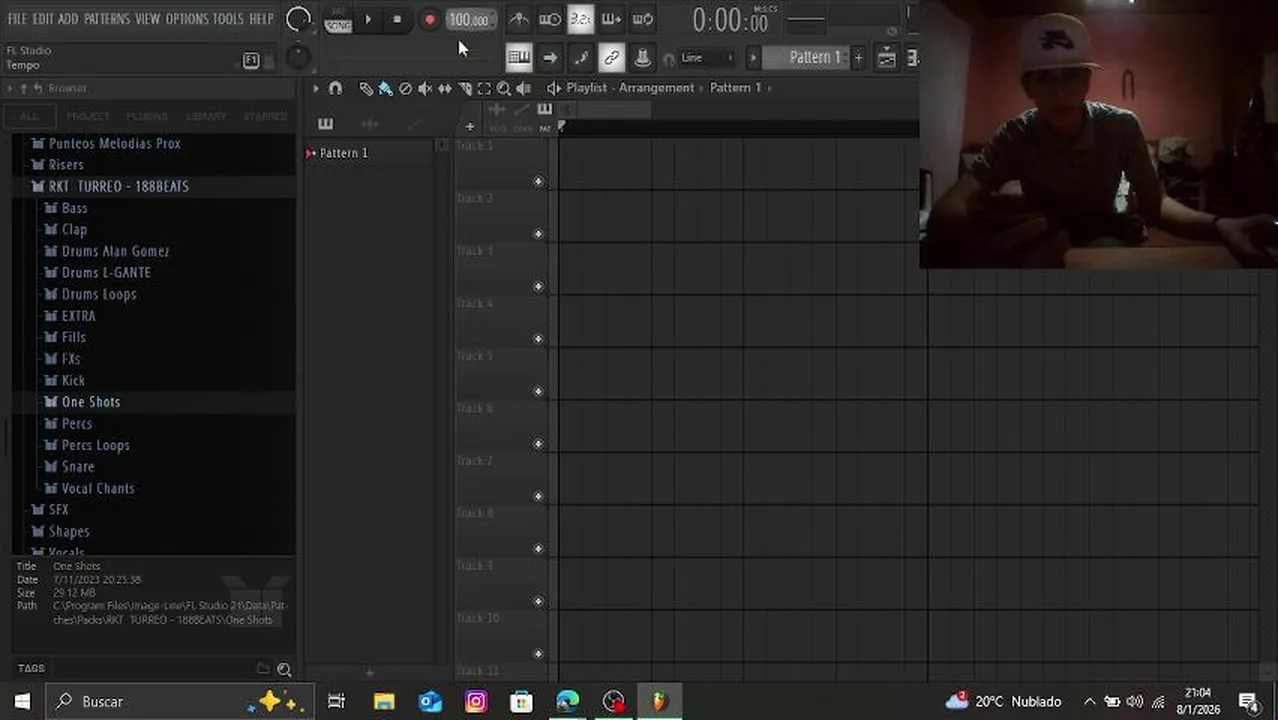Toggle playlist magnet snap icon
This screenshot has width=1278, height=720.
335,88
